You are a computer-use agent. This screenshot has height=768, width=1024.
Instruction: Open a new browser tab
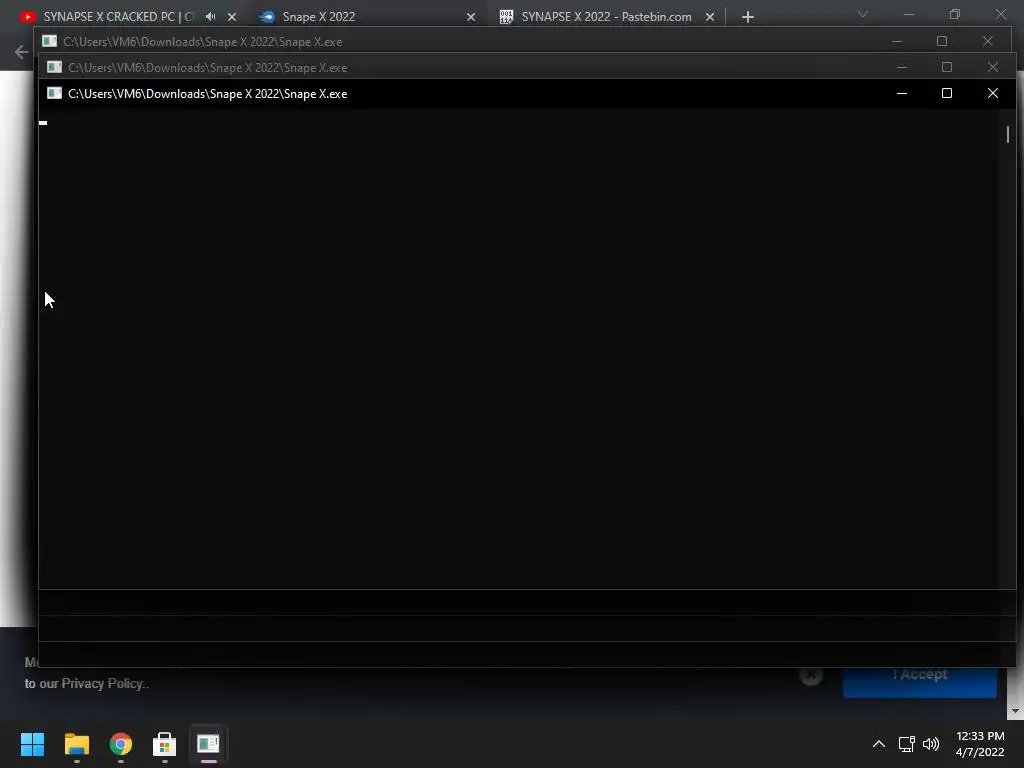click(748, 17)
